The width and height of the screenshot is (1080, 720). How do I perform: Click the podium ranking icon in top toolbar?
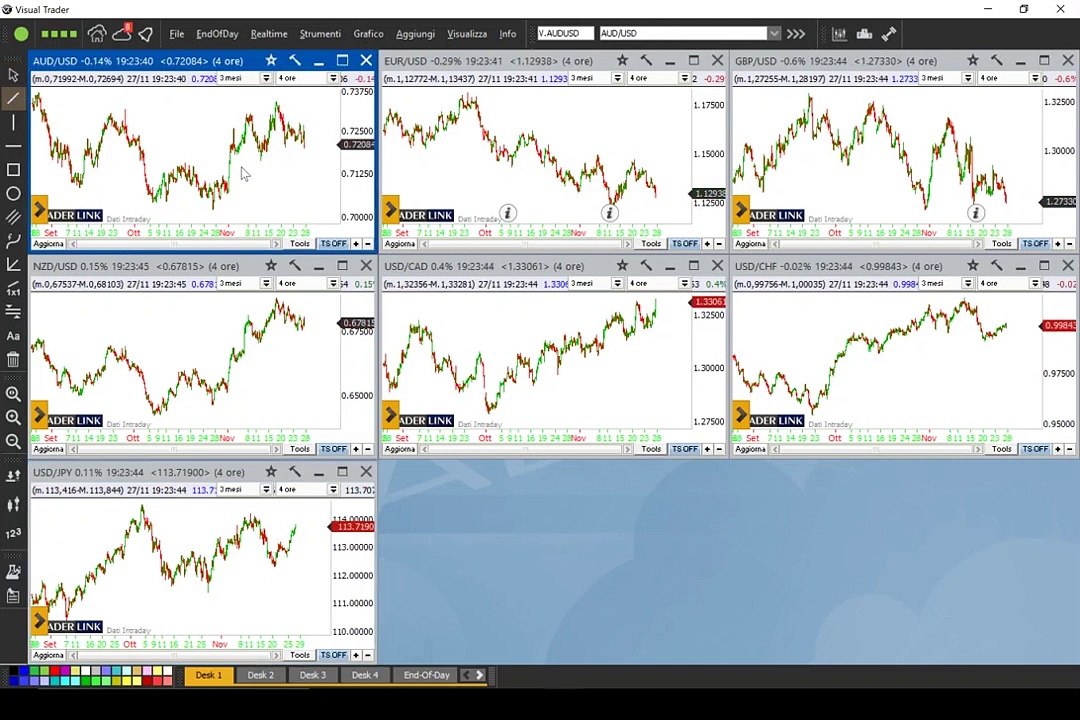pos(864,34)
